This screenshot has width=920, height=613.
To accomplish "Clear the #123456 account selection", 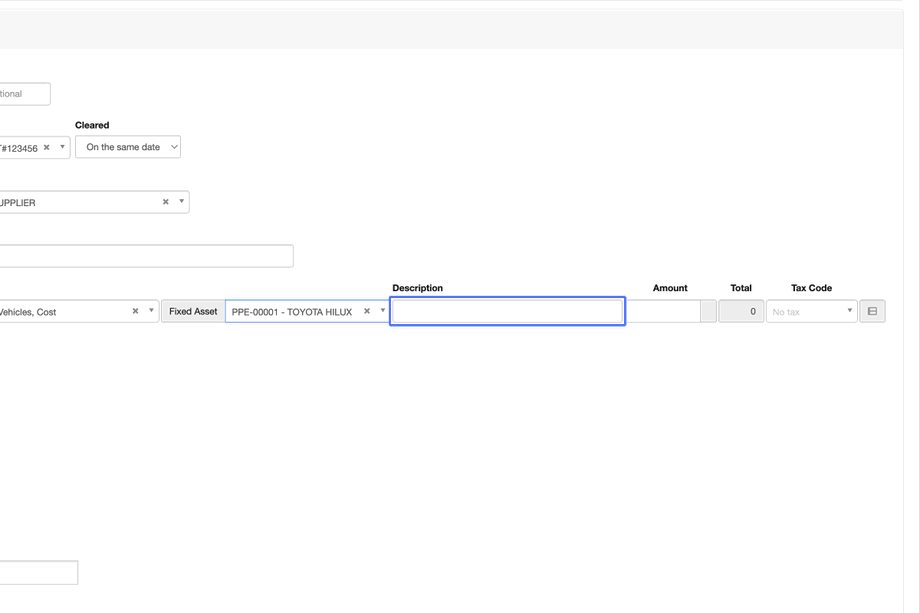I will (x=47, y=148).
